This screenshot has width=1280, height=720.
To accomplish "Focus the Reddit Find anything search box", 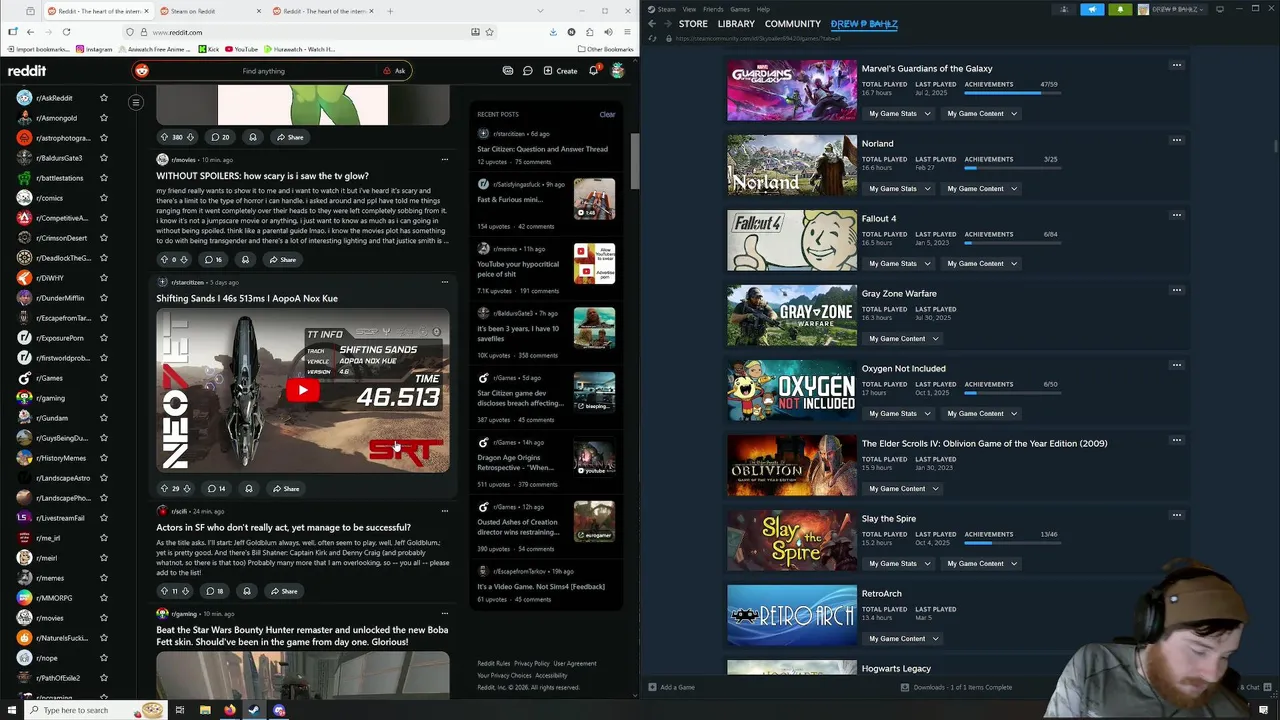I will tap(264, 71).
